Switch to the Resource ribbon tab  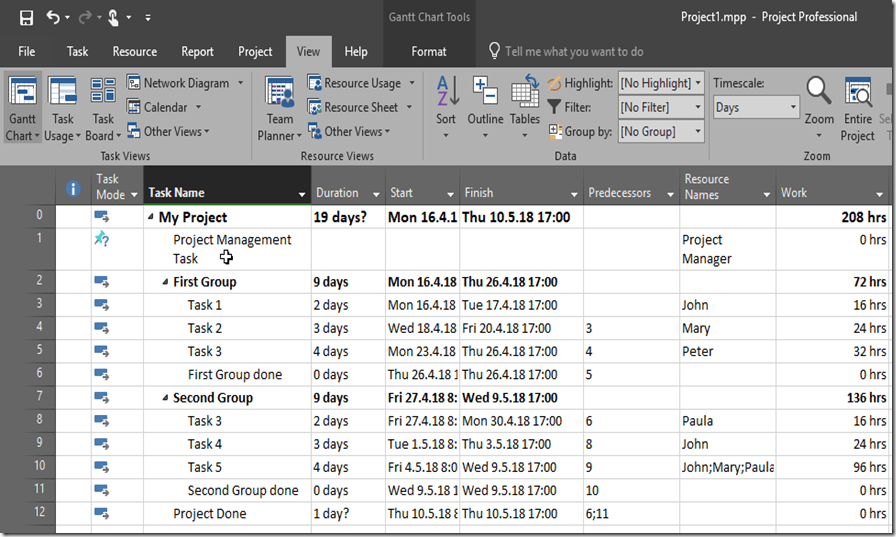coord(134,51)
